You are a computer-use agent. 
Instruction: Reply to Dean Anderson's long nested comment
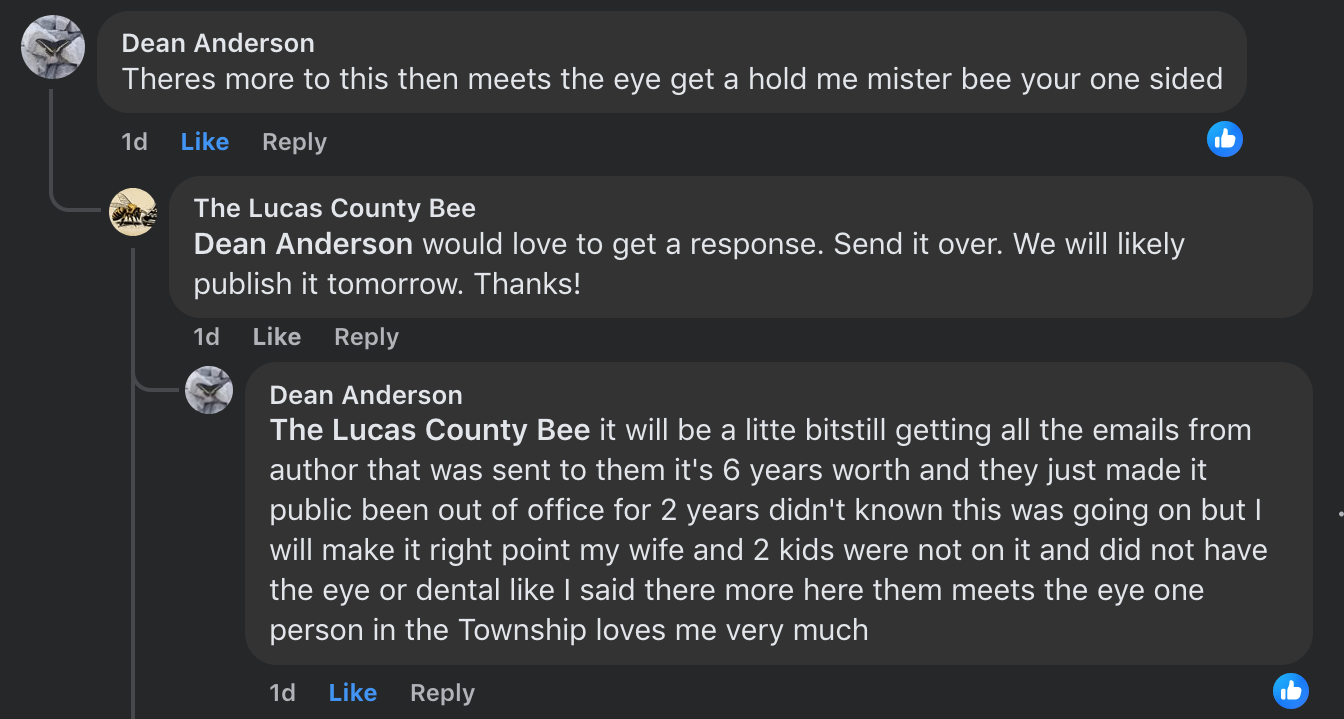pos(442,693)
